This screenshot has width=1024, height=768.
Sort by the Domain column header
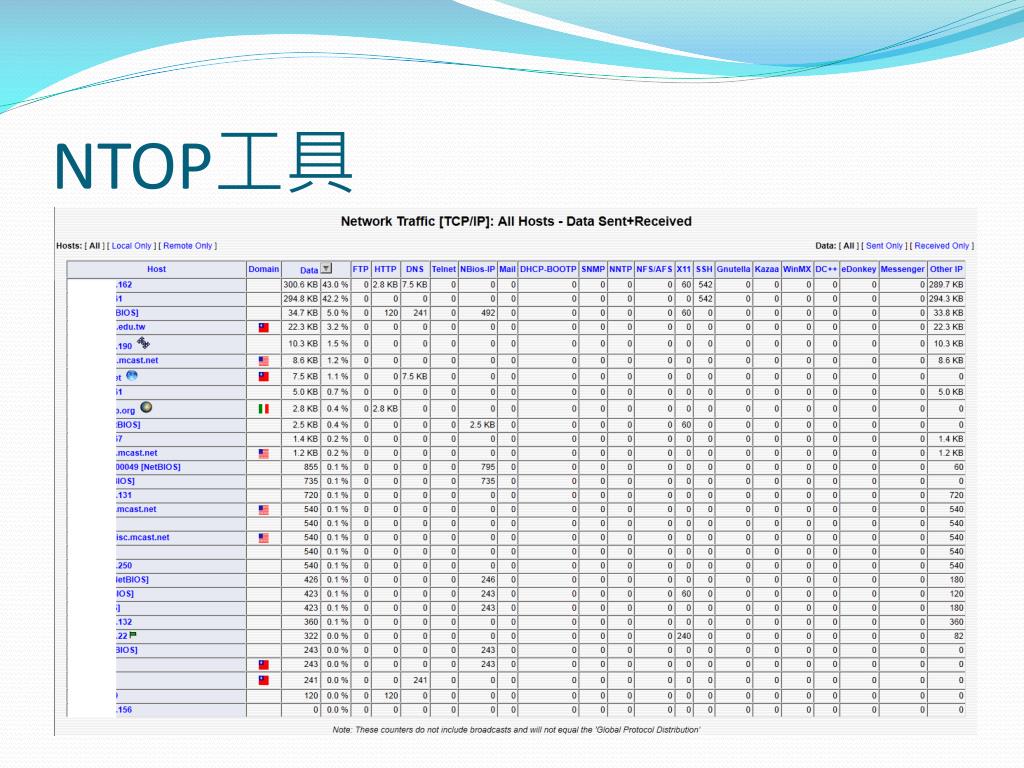coord(264,269)
